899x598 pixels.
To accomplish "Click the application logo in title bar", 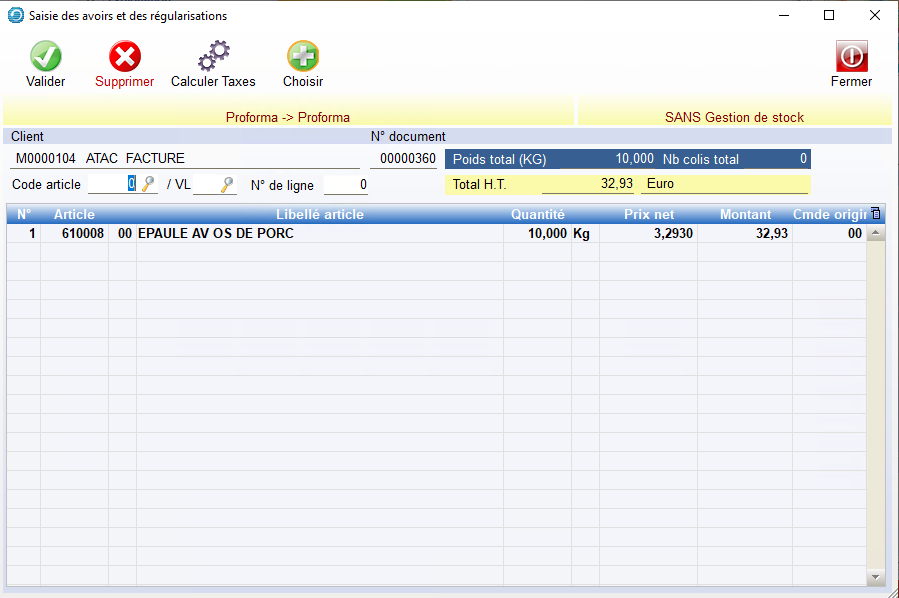I will (16, 16).
